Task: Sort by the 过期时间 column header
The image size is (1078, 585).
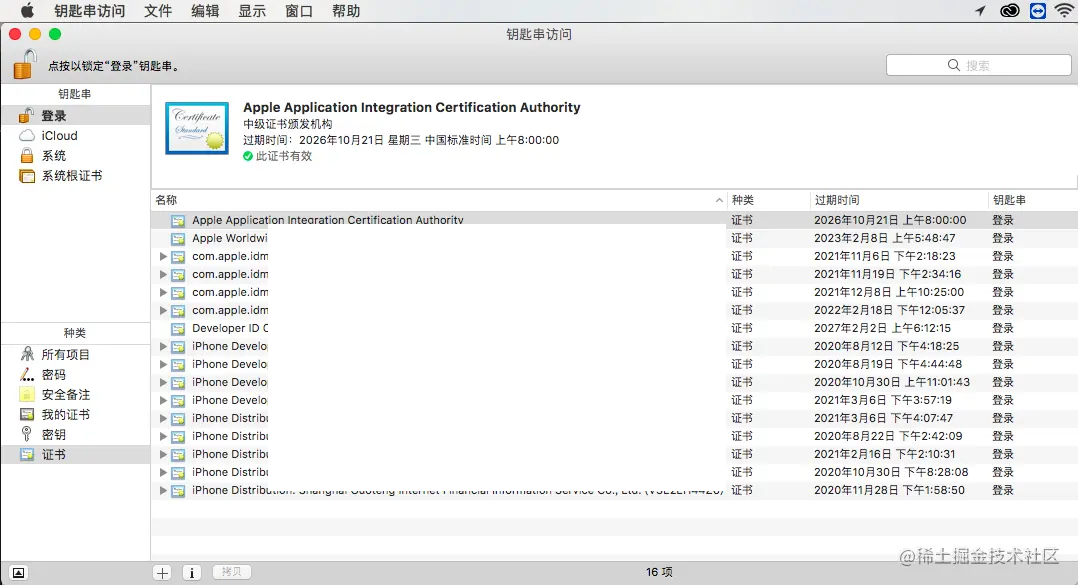Action: coord(899,200)
